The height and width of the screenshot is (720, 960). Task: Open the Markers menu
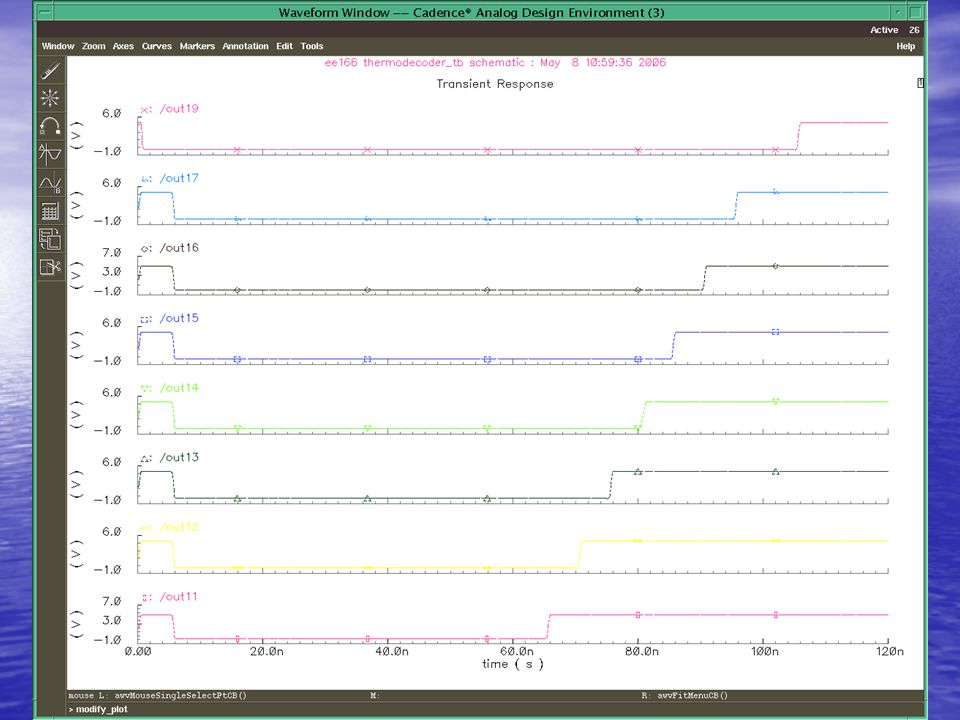tap(197, 46)
